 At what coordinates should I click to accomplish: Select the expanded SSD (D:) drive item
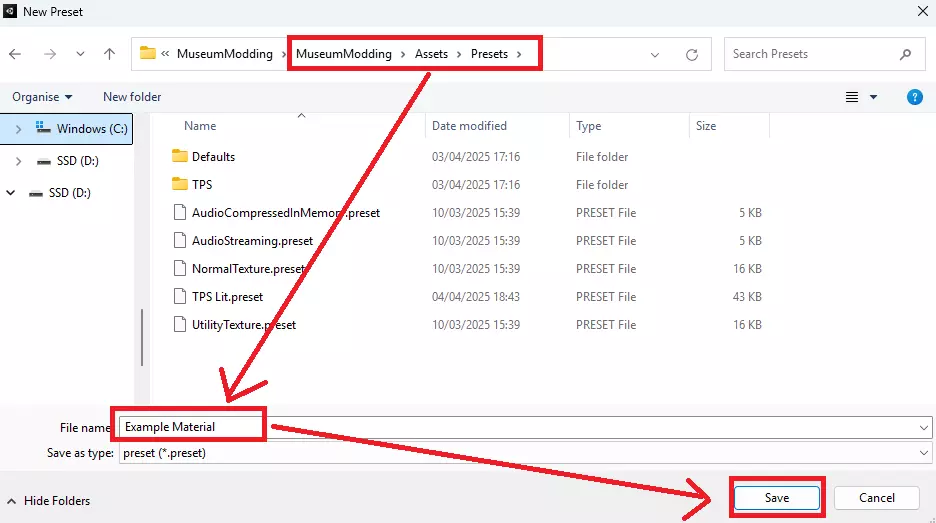(69, 193)
